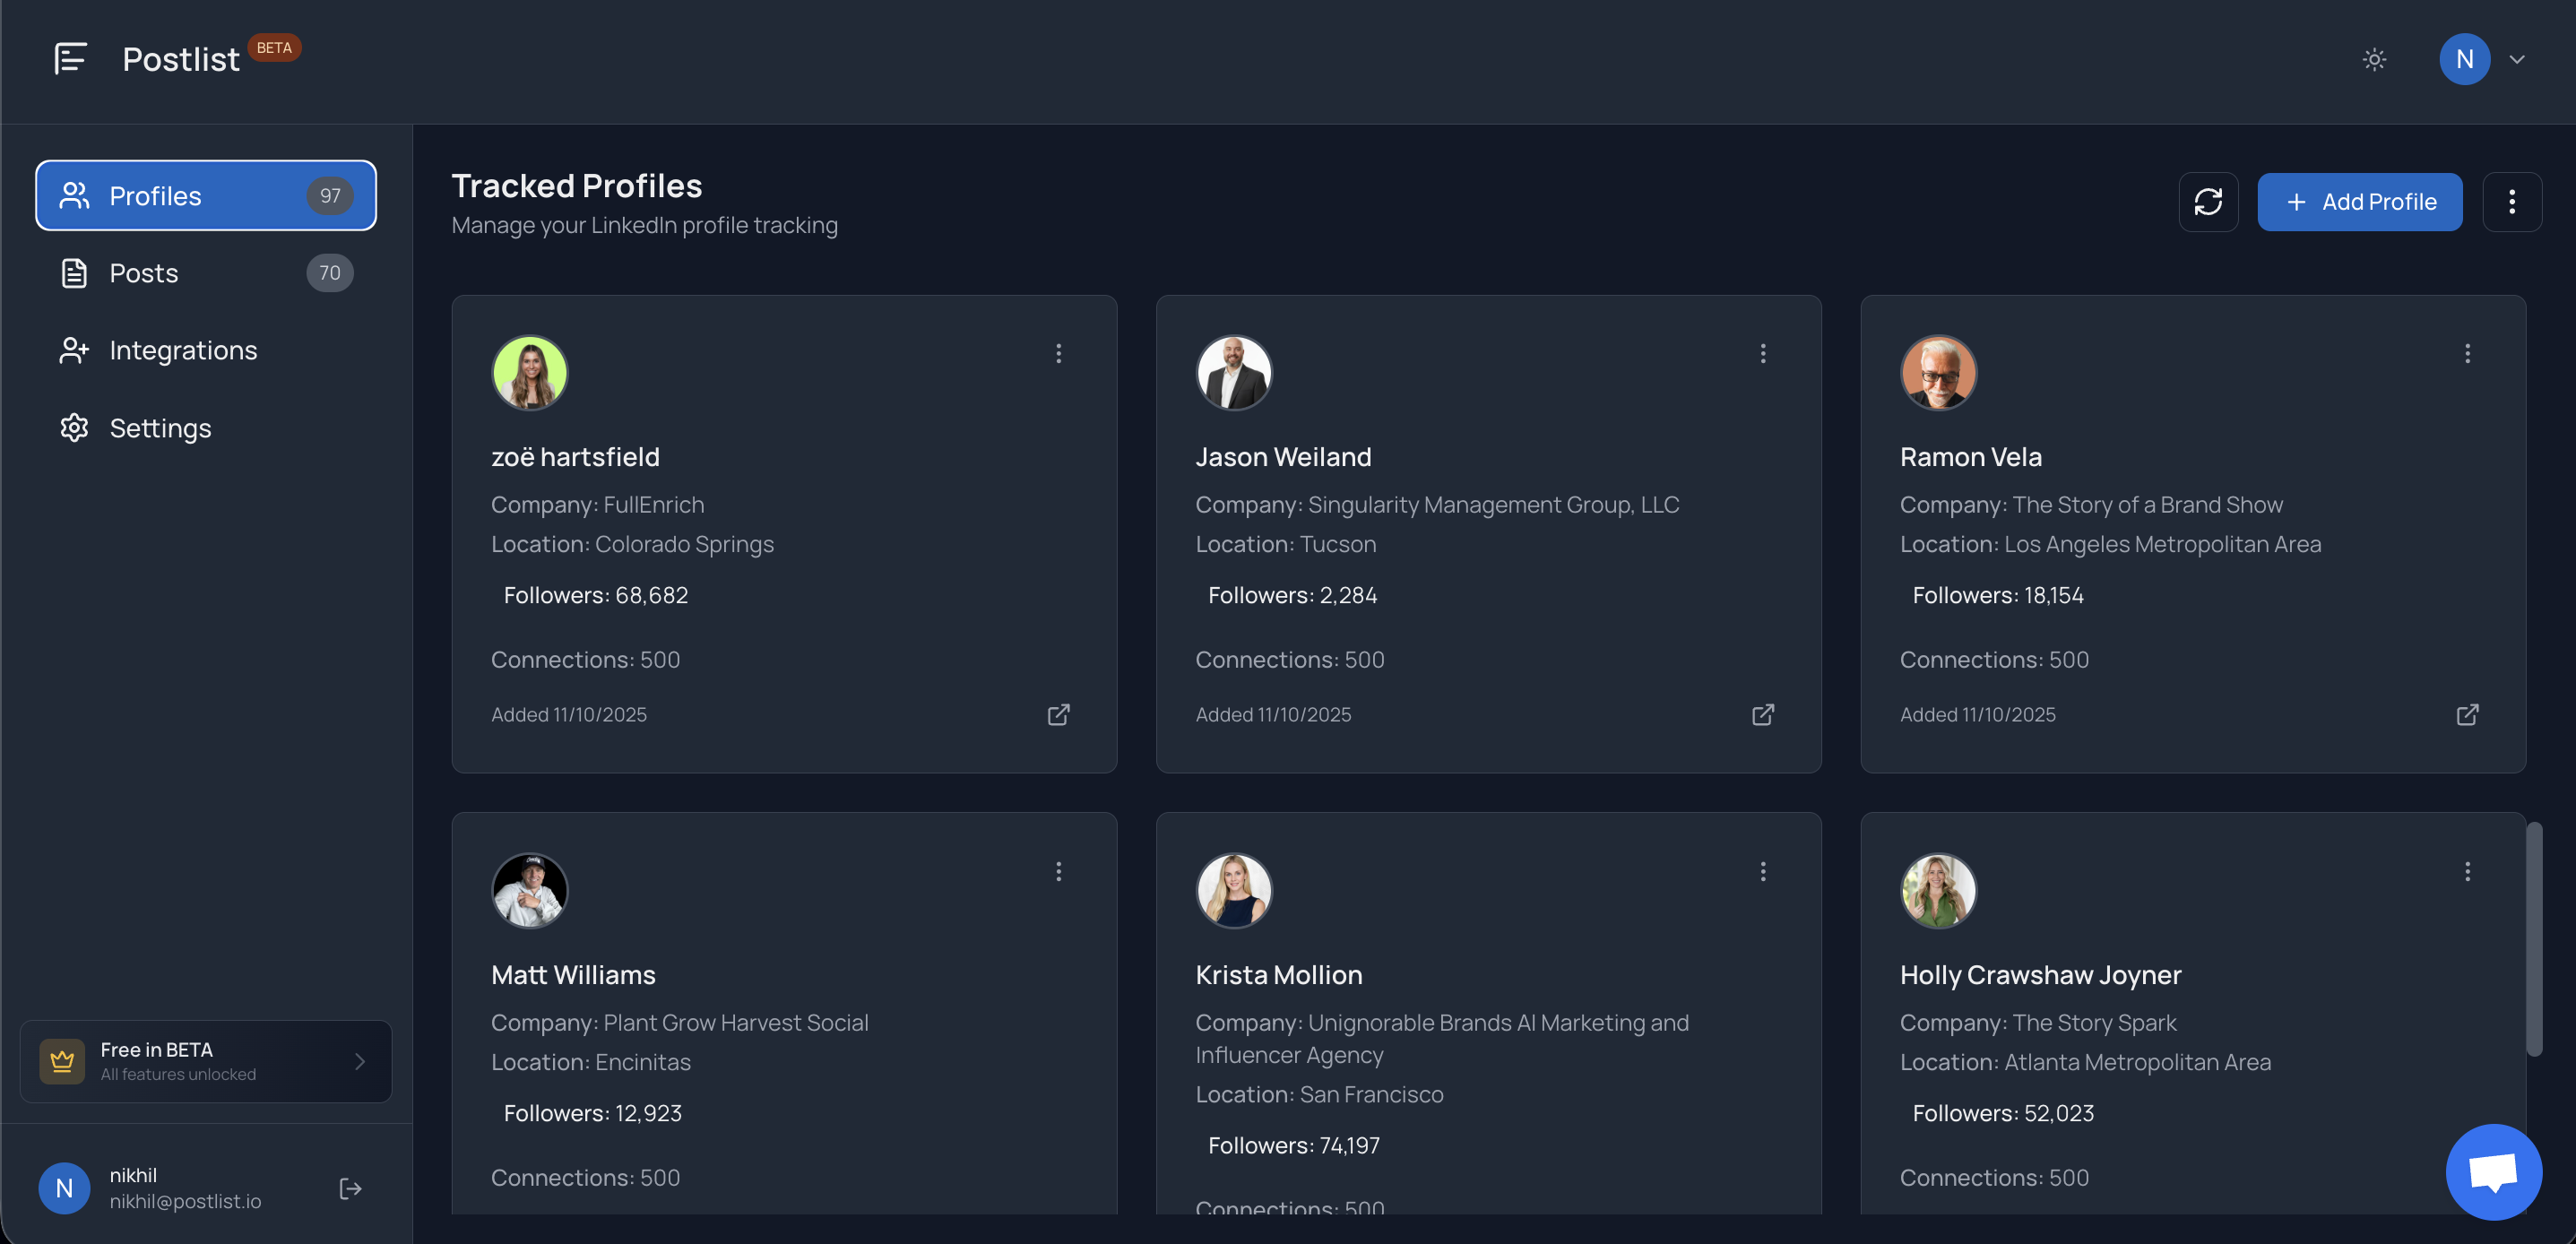Click the log out icon beside nikhil
Screen dimensions: 2576x1244
point(350,1188)
